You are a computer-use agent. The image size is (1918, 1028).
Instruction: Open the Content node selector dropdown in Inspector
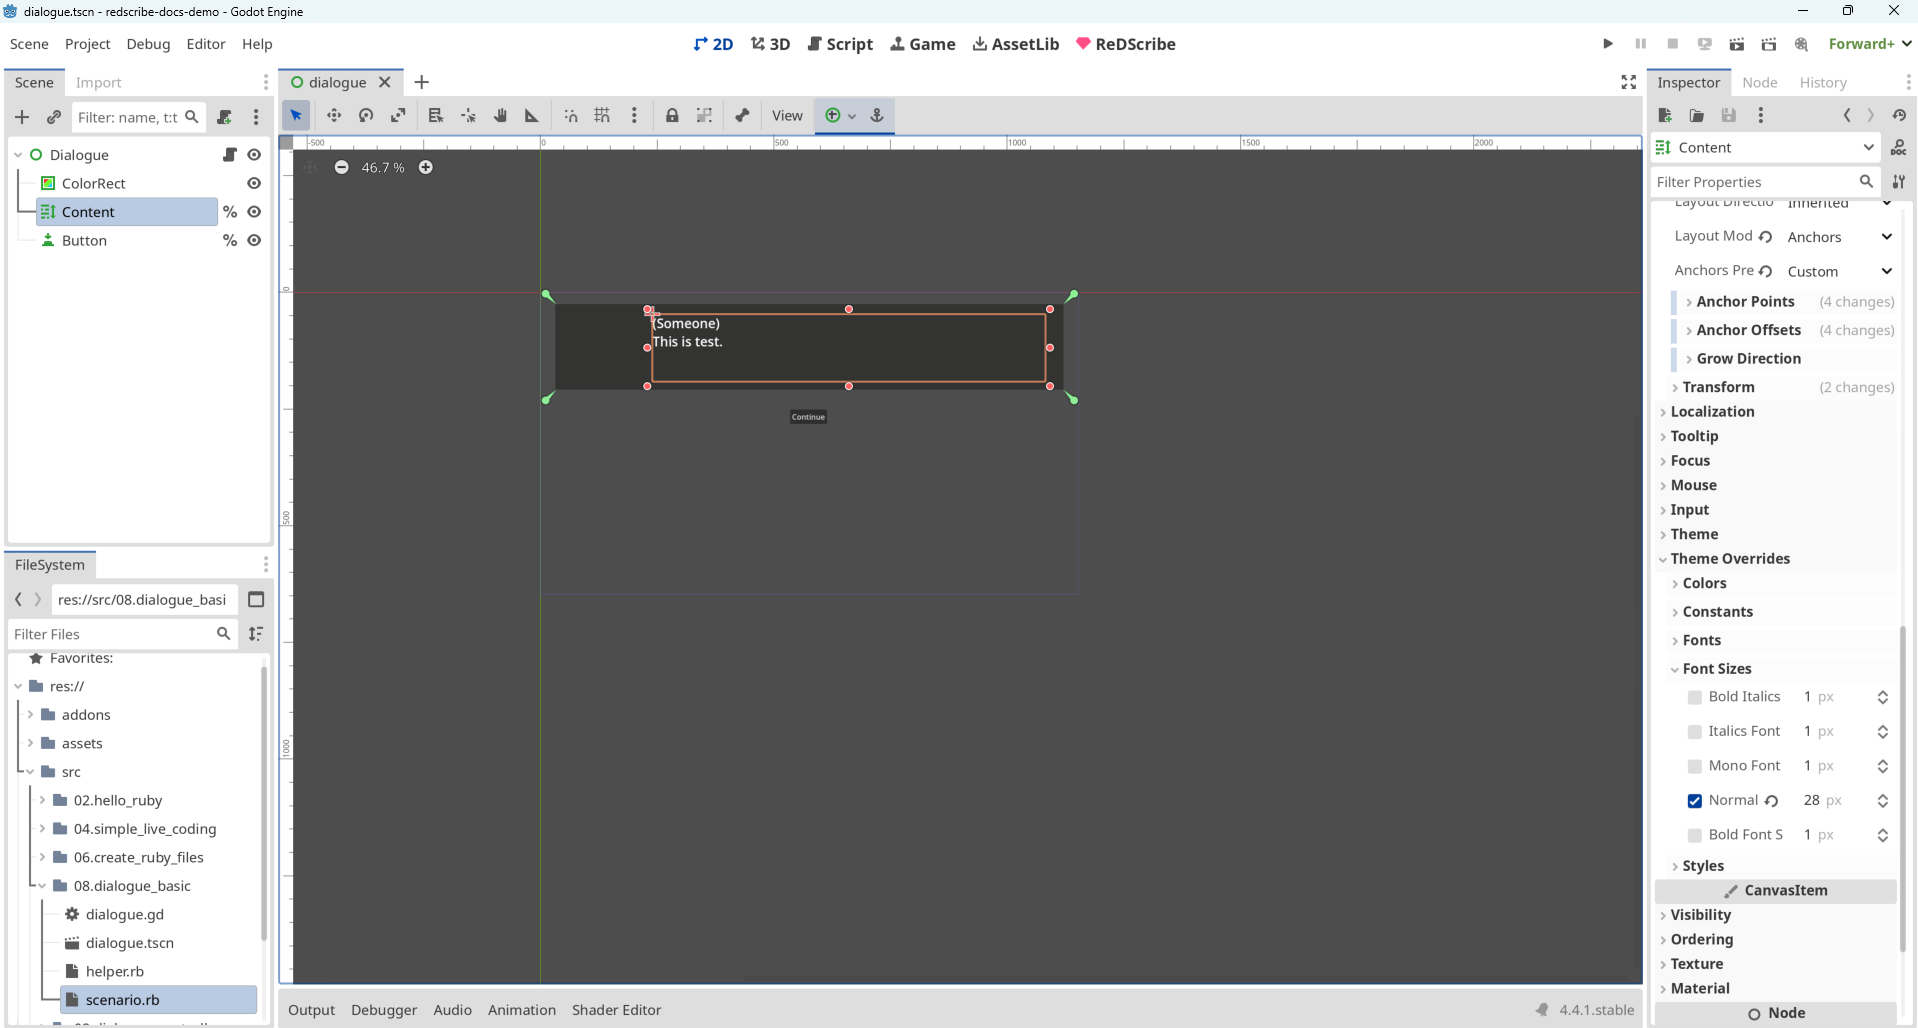pyautogui.click(x=1766, y=148)
